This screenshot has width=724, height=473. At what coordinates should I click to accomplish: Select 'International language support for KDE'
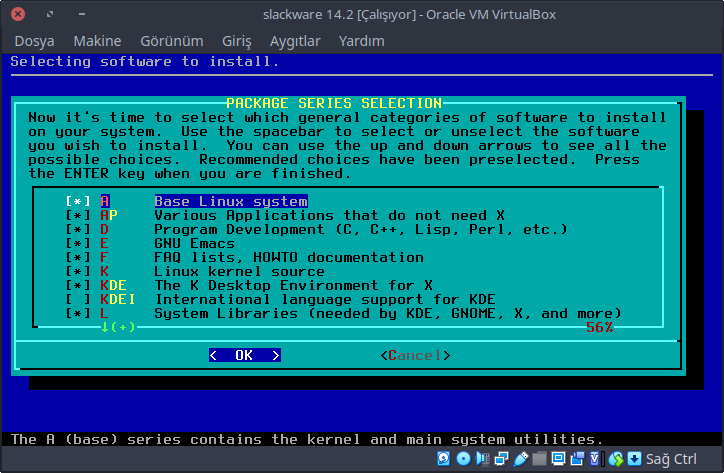[325, 299]
